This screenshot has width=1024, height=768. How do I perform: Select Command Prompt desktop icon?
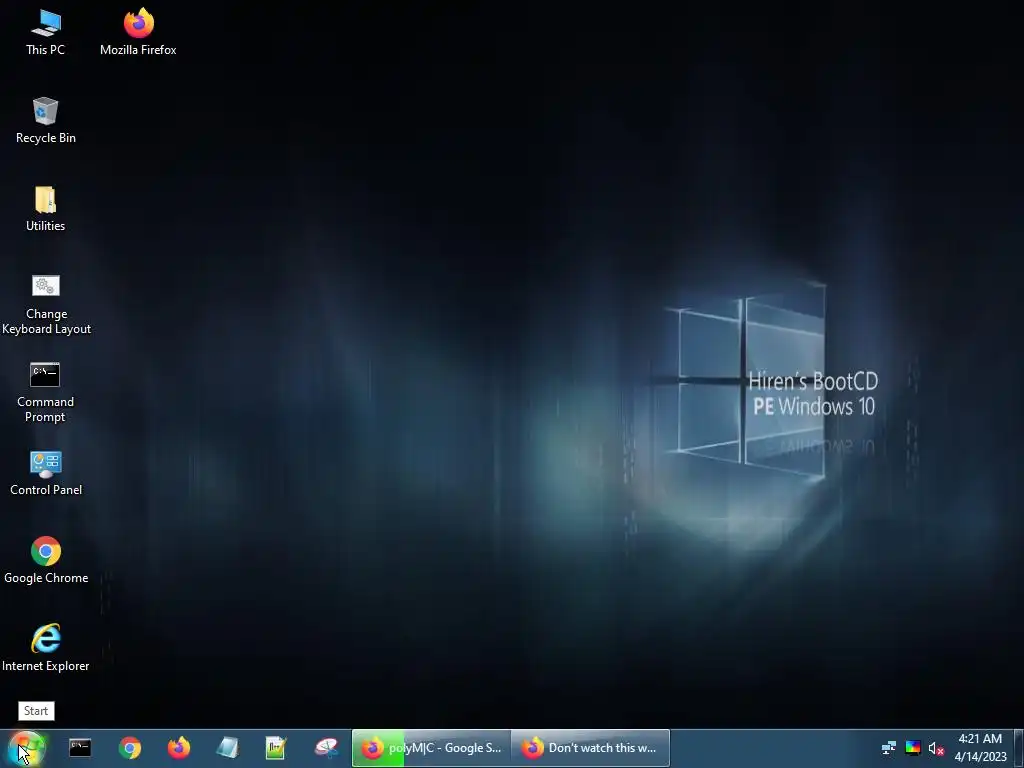pos(45,392)
